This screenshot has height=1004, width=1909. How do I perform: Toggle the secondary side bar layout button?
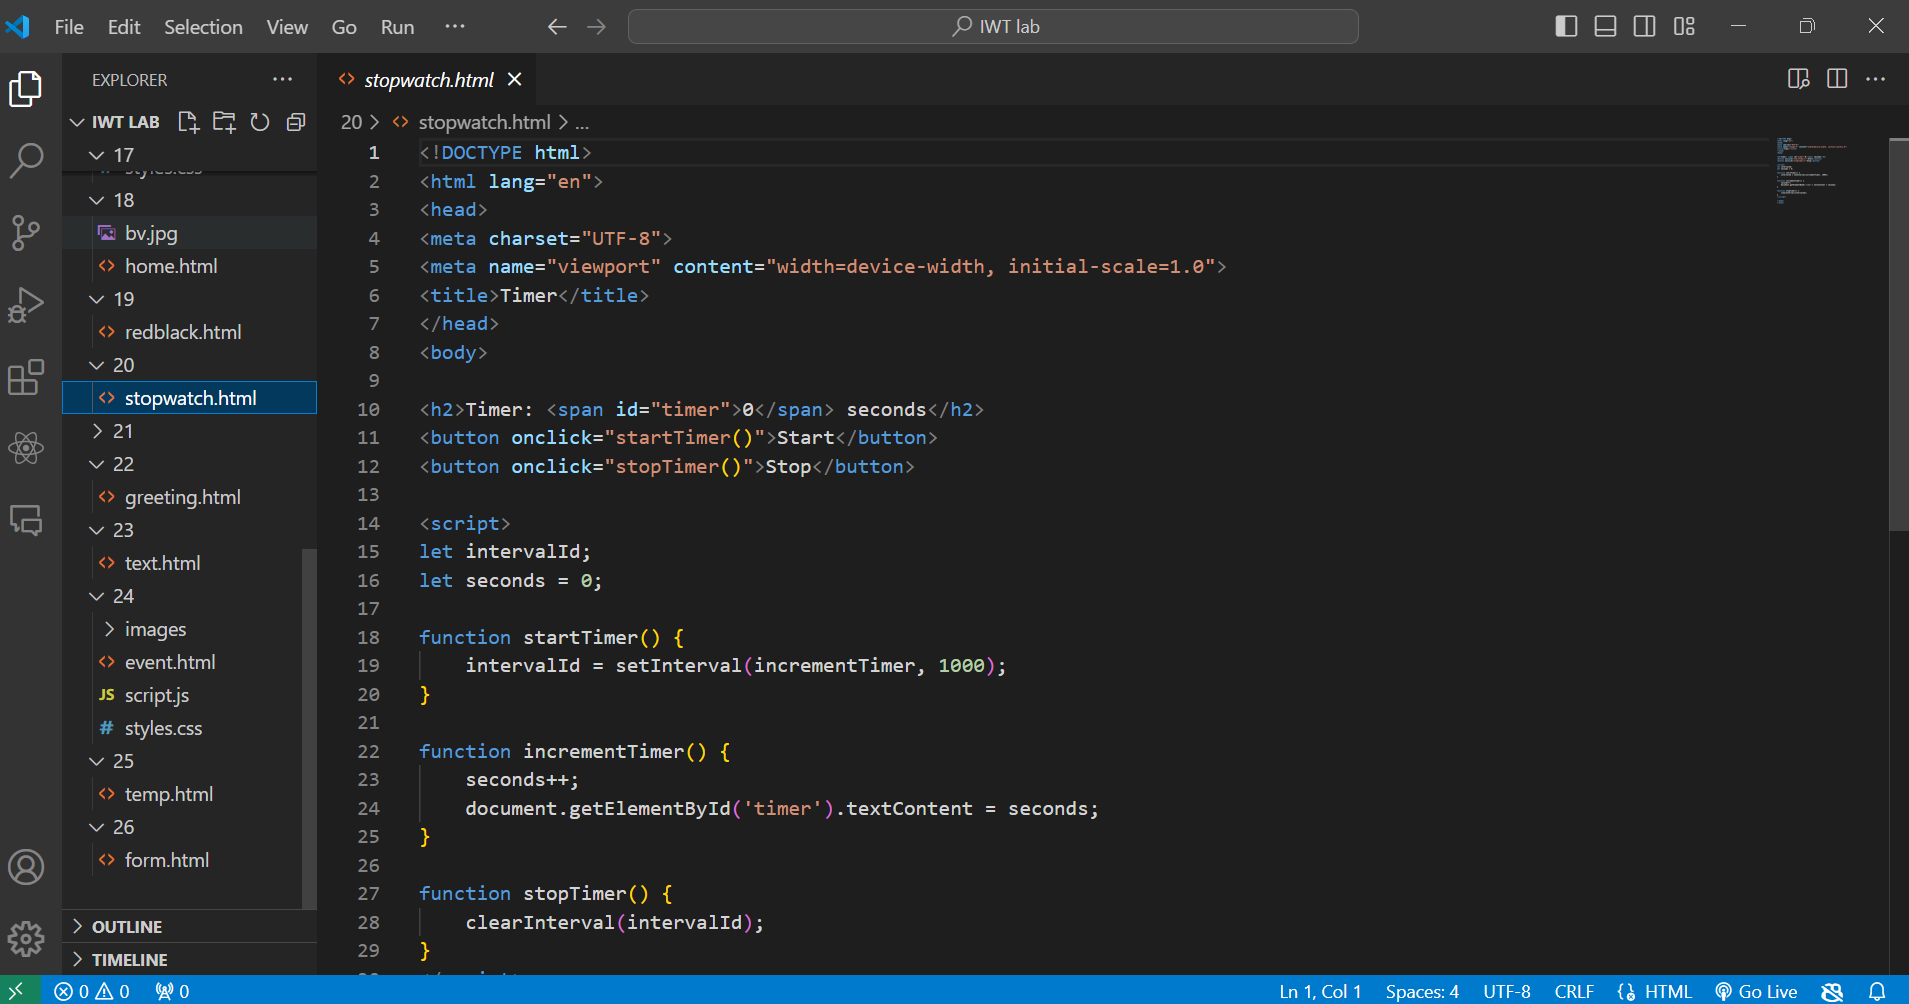tap(1644, 26)
